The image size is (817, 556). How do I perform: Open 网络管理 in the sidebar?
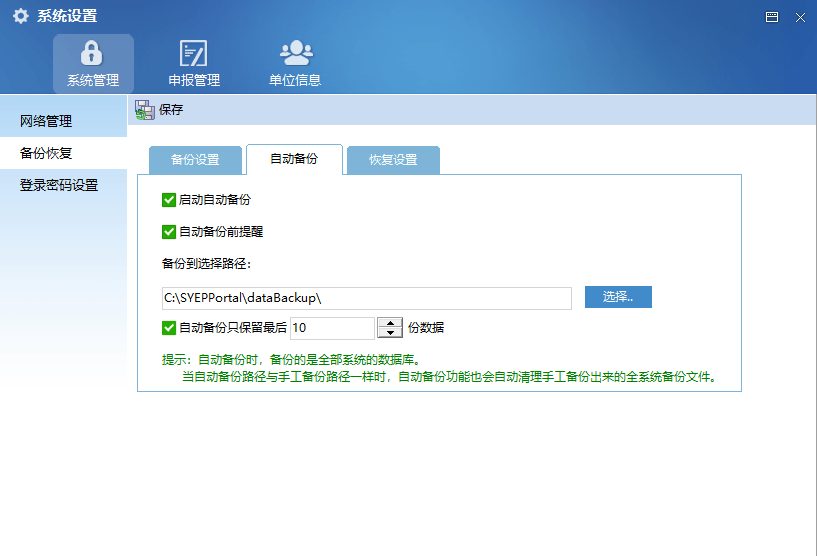point(46,121)
